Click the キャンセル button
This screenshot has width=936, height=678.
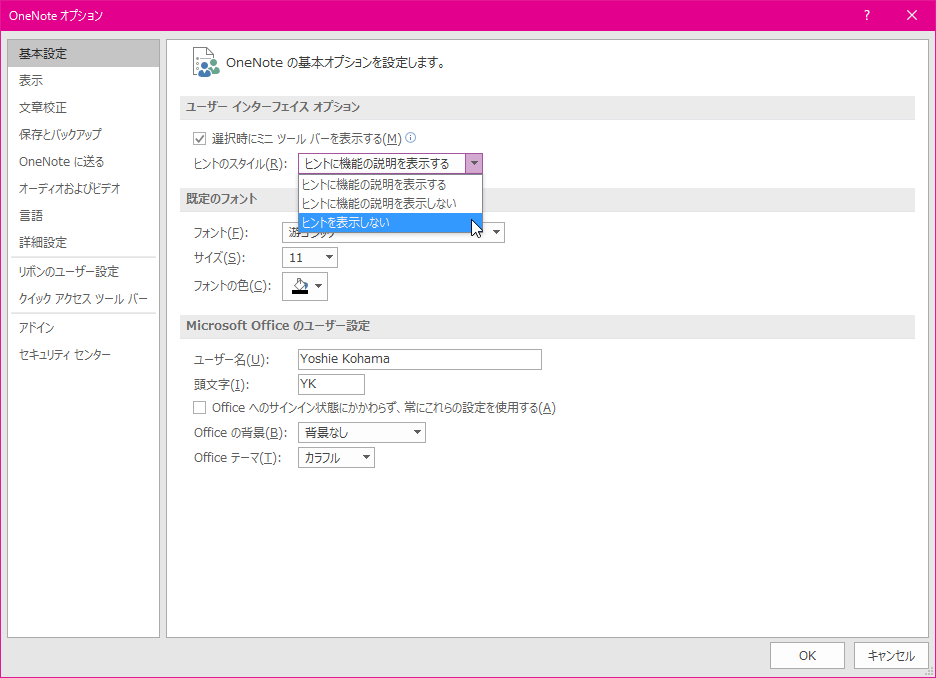pos(891,656)
